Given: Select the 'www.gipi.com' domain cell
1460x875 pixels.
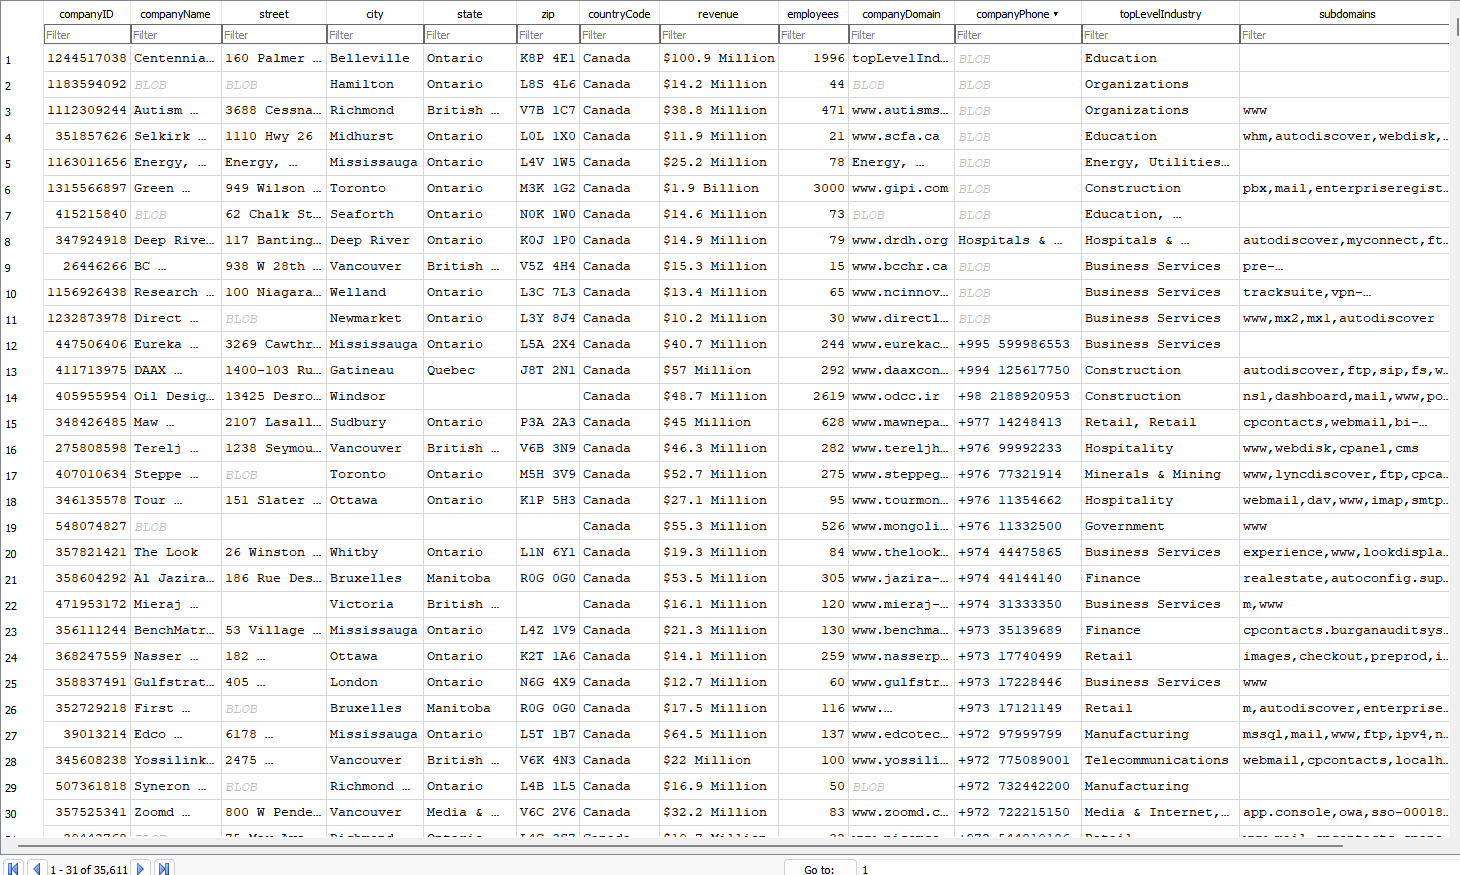Looking at the screenshot, I should point(901,189).
